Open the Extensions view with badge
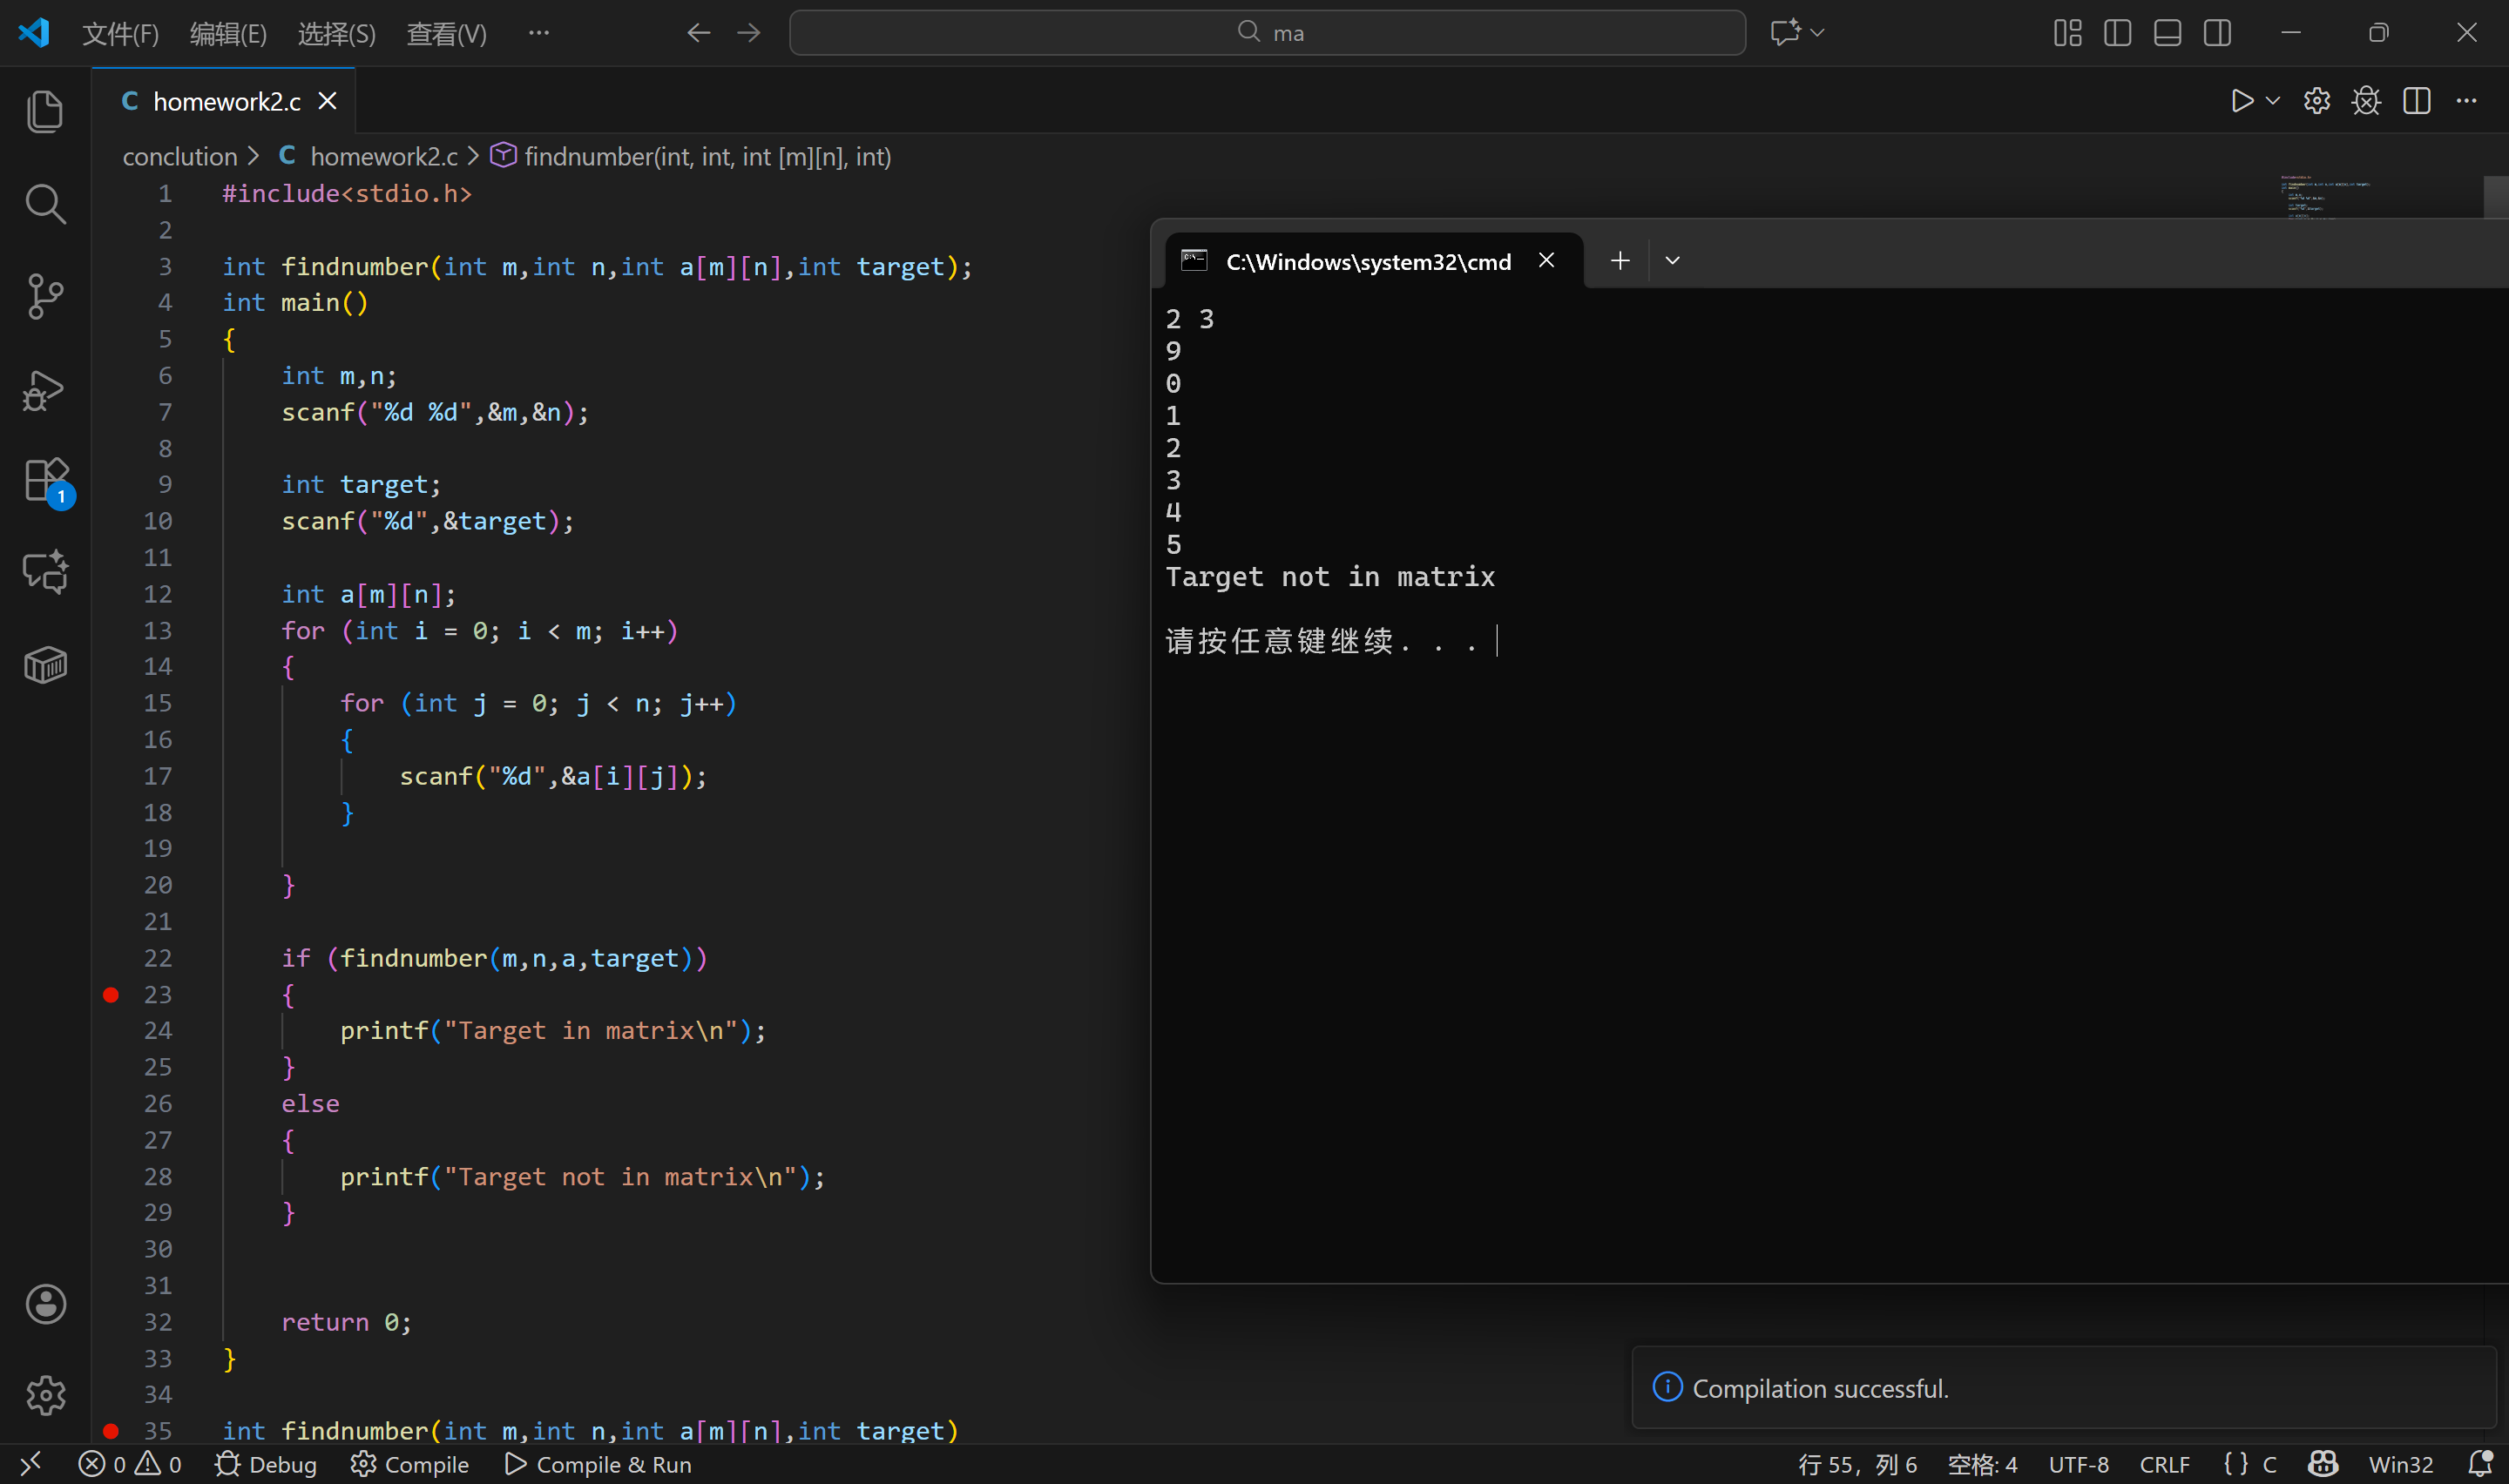This screenshot has height=1484, width=2509. click(45, 481)
